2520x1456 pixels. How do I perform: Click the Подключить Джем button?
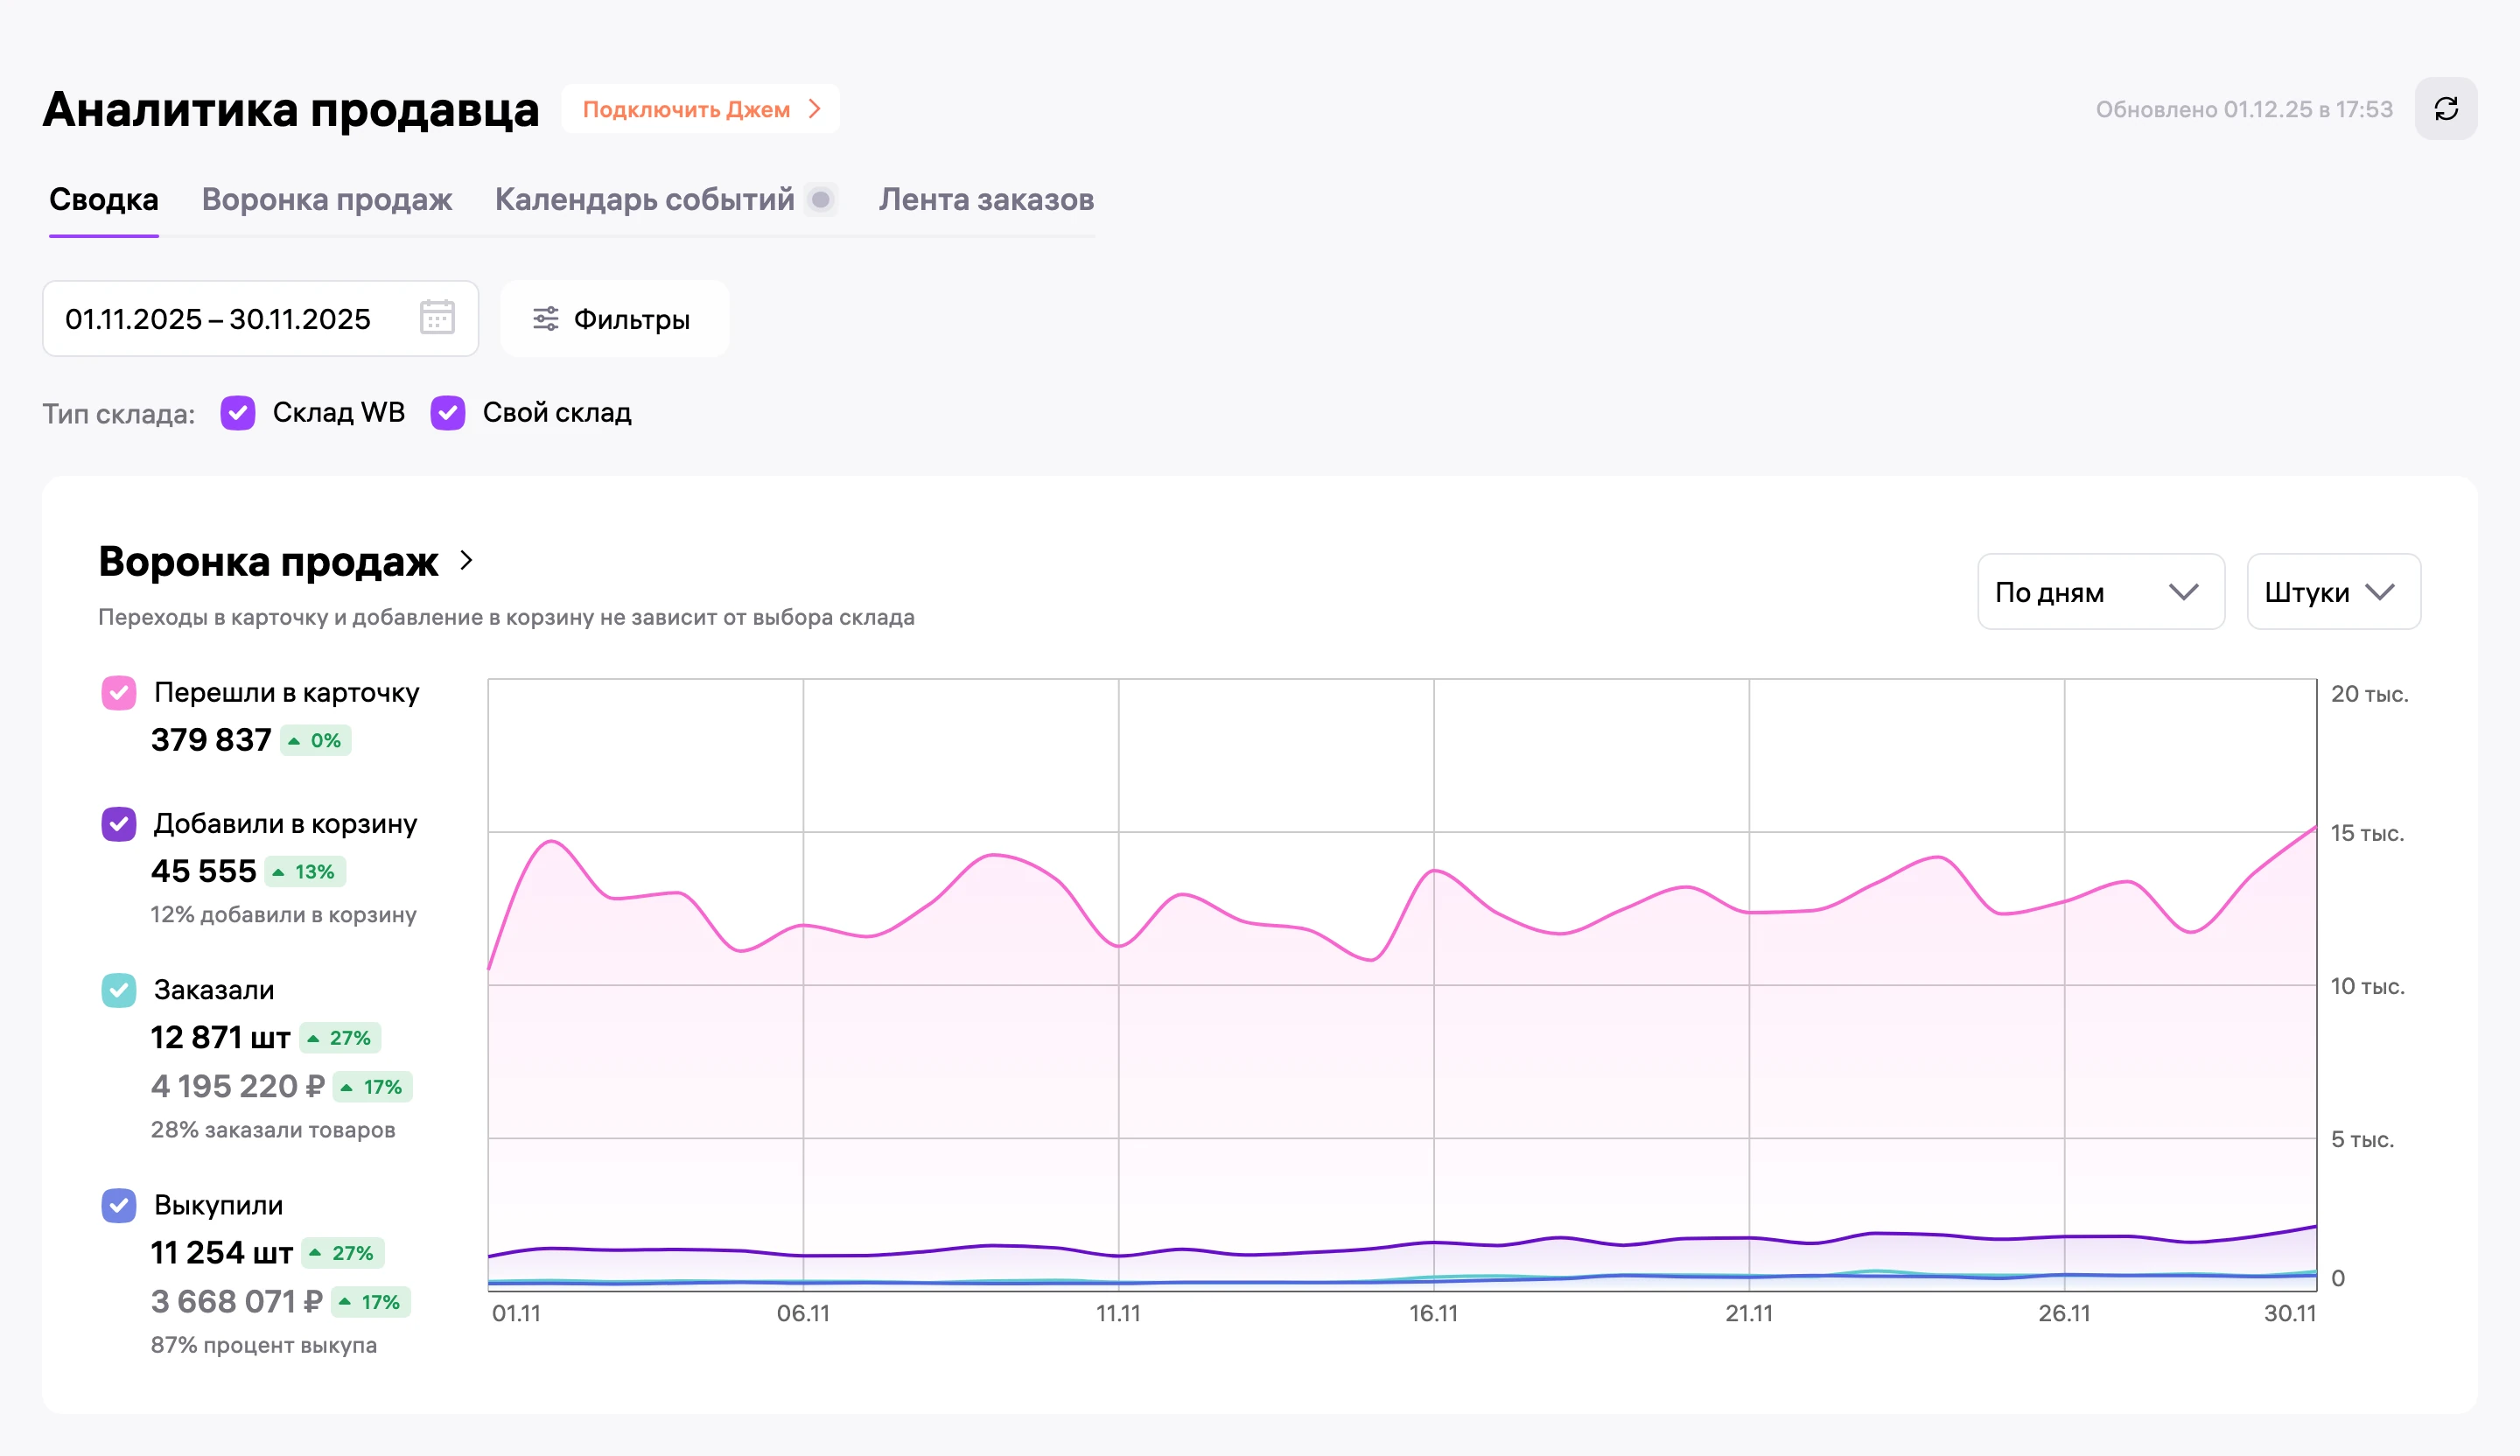click(x=701, y=109)
